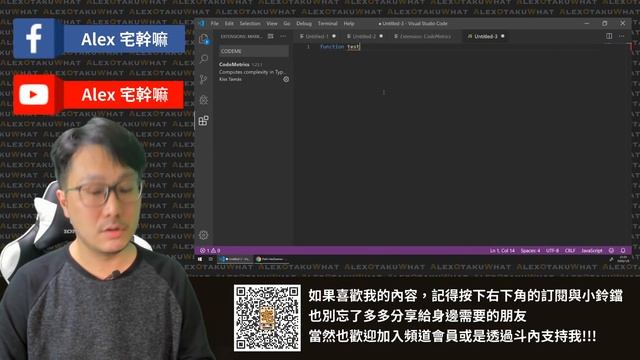Viewport: 640px width, 360px height.
Task: Open notifications bell in status bar
Action: [x=623, y=251]
